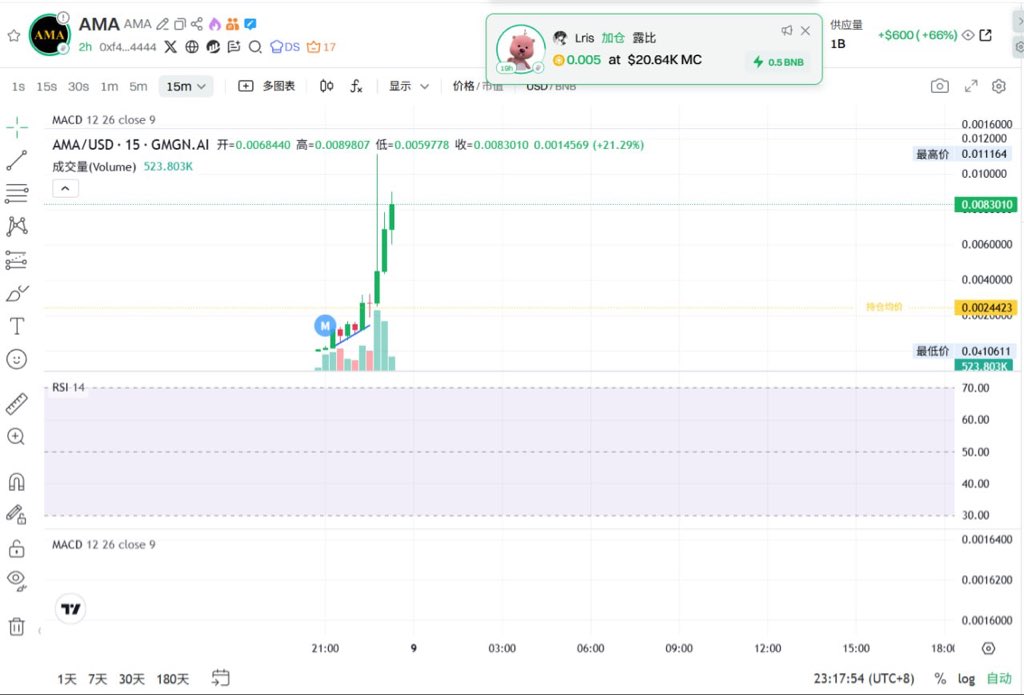
Task: Select the text annotation tool
Action: 17,326
